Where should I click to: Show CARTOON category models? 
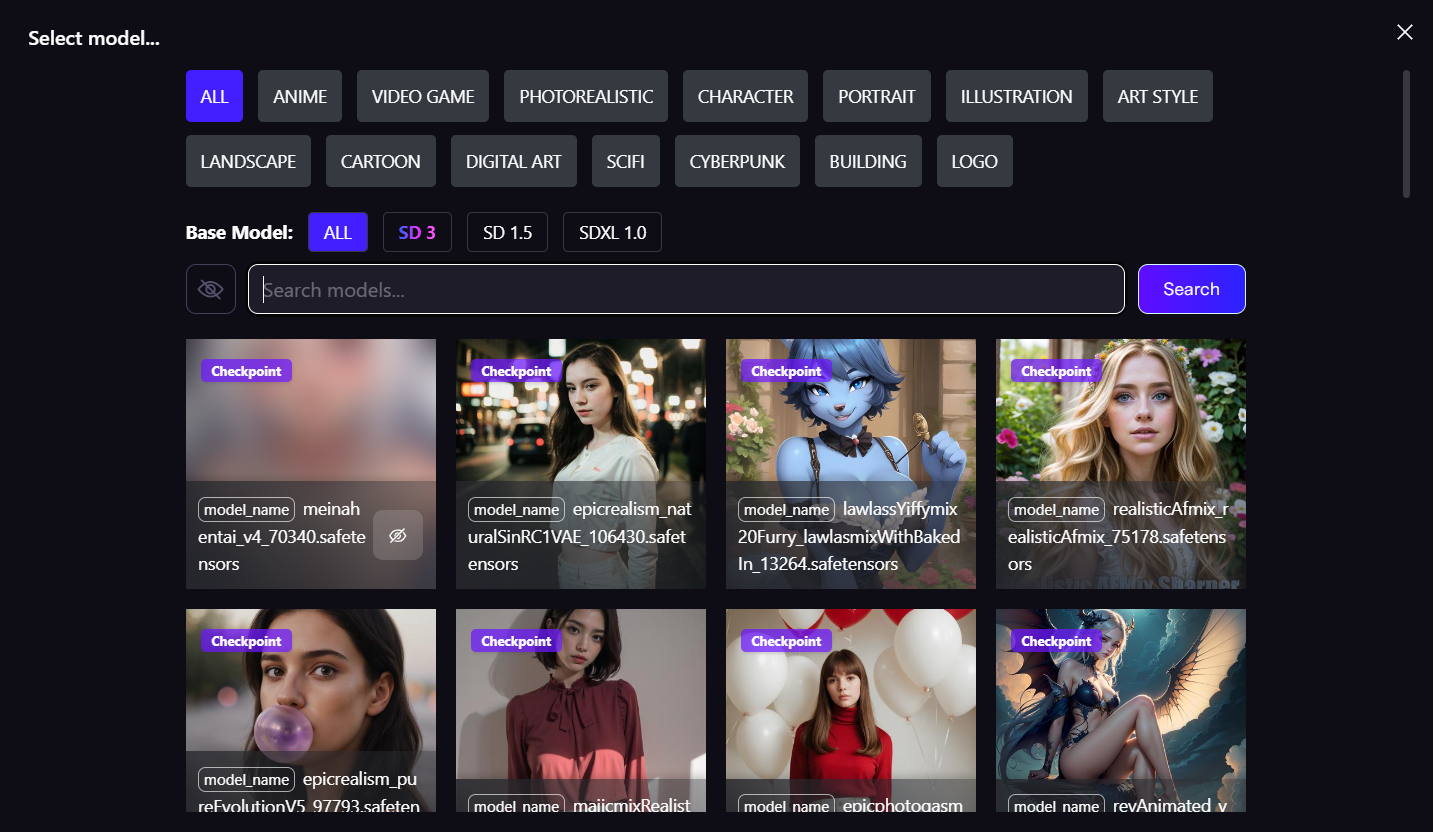pos(381,161)
